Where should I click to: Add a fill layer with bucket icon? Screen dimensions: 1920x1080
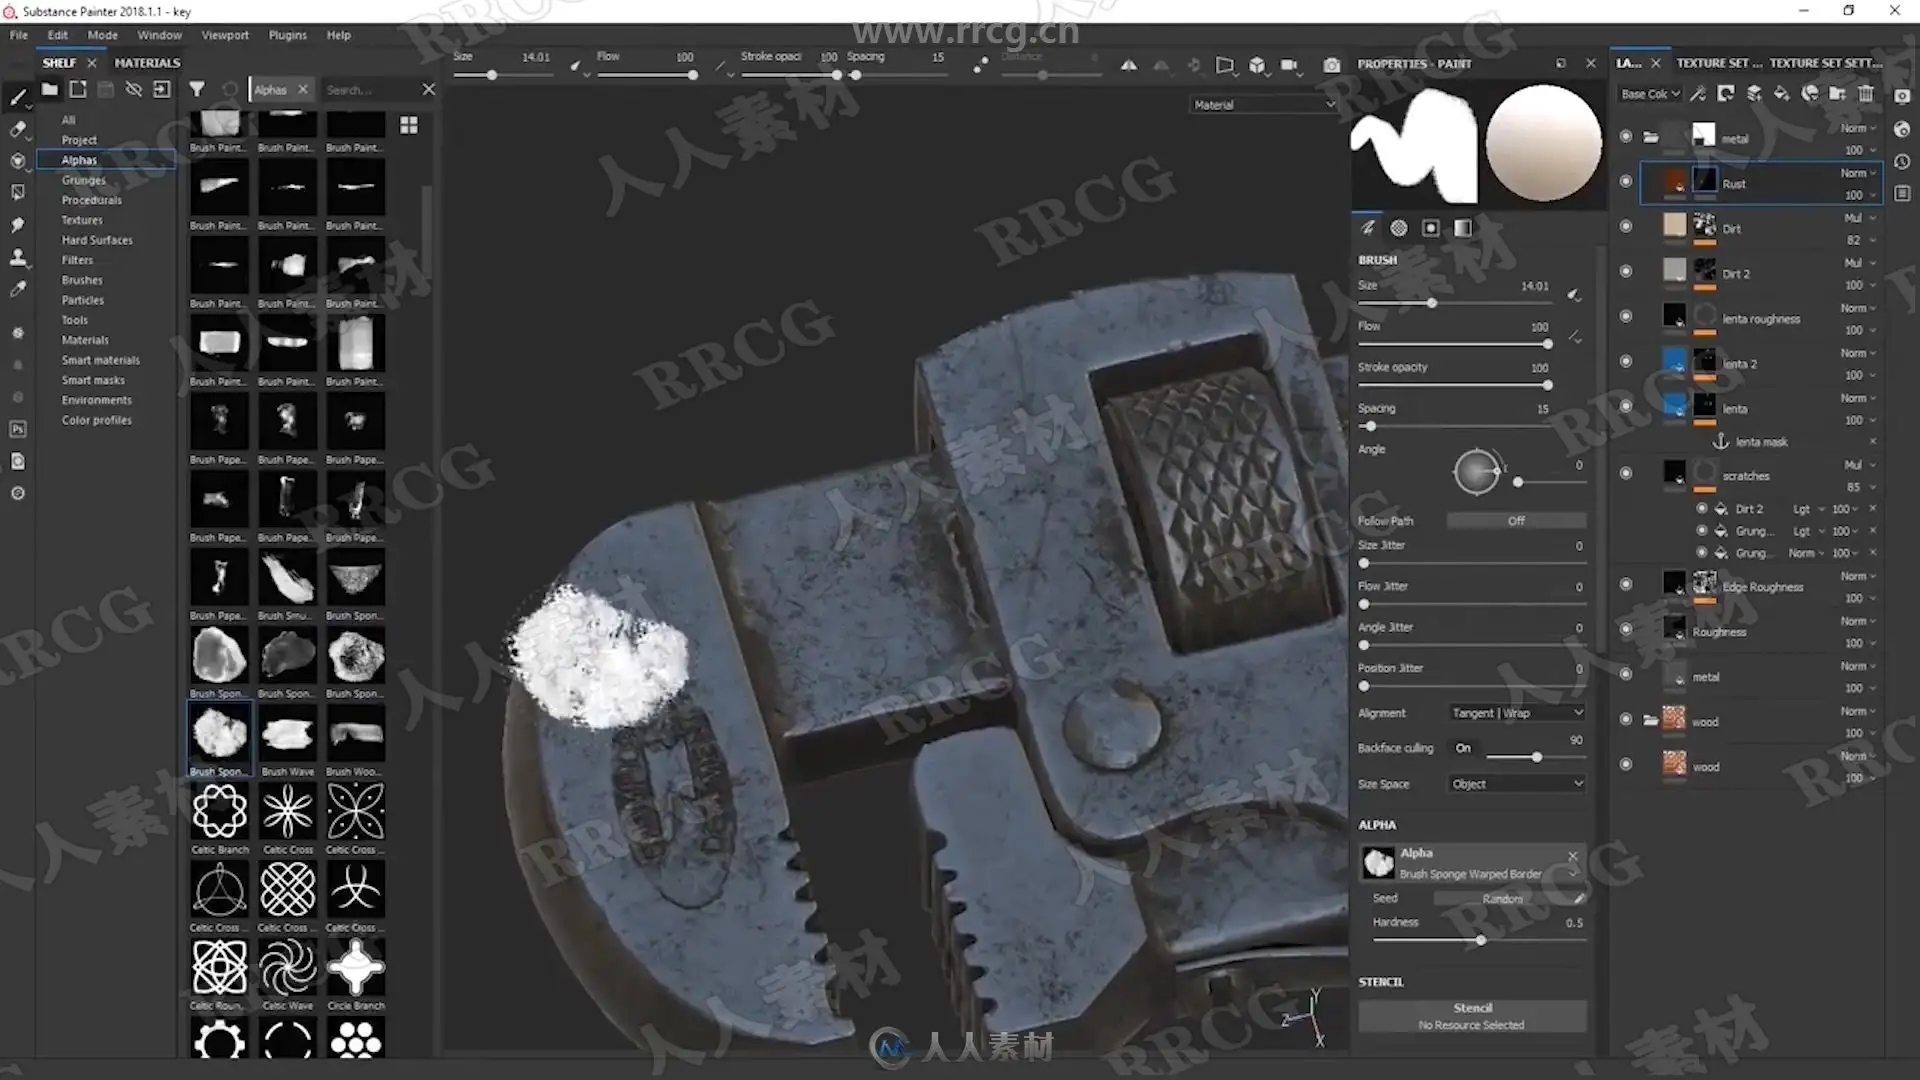click(x=1781, y=93)
